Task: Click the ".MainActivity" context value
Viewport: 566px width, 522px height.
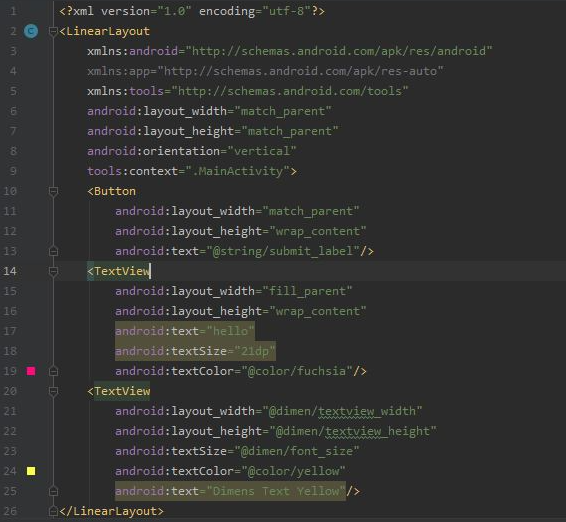Action: tap(238, 171)
